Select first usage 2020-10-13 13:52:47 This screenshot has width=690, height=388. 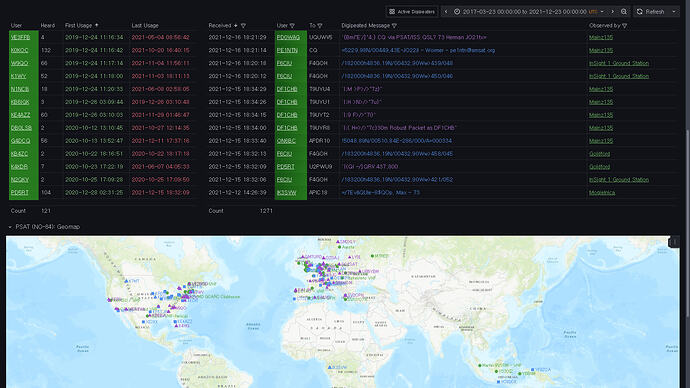click(x=94, y=141)
